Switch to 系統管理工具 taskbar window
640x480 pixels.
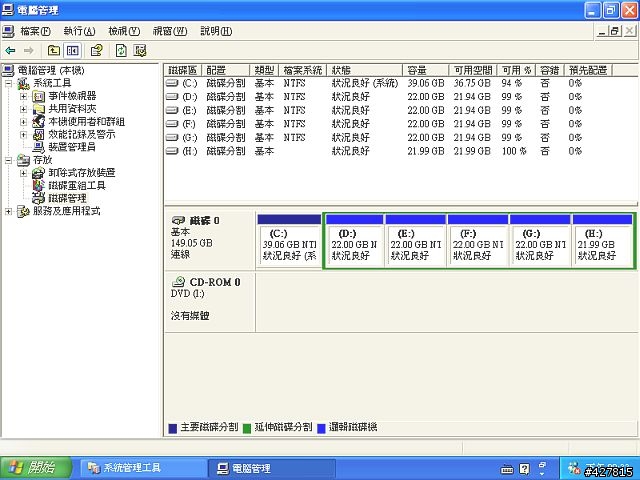tap(143, 468)
